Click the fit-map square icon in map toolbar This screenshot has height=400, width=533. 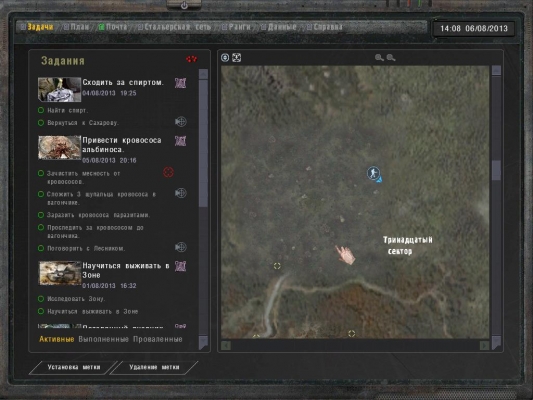tap(237, 58)
